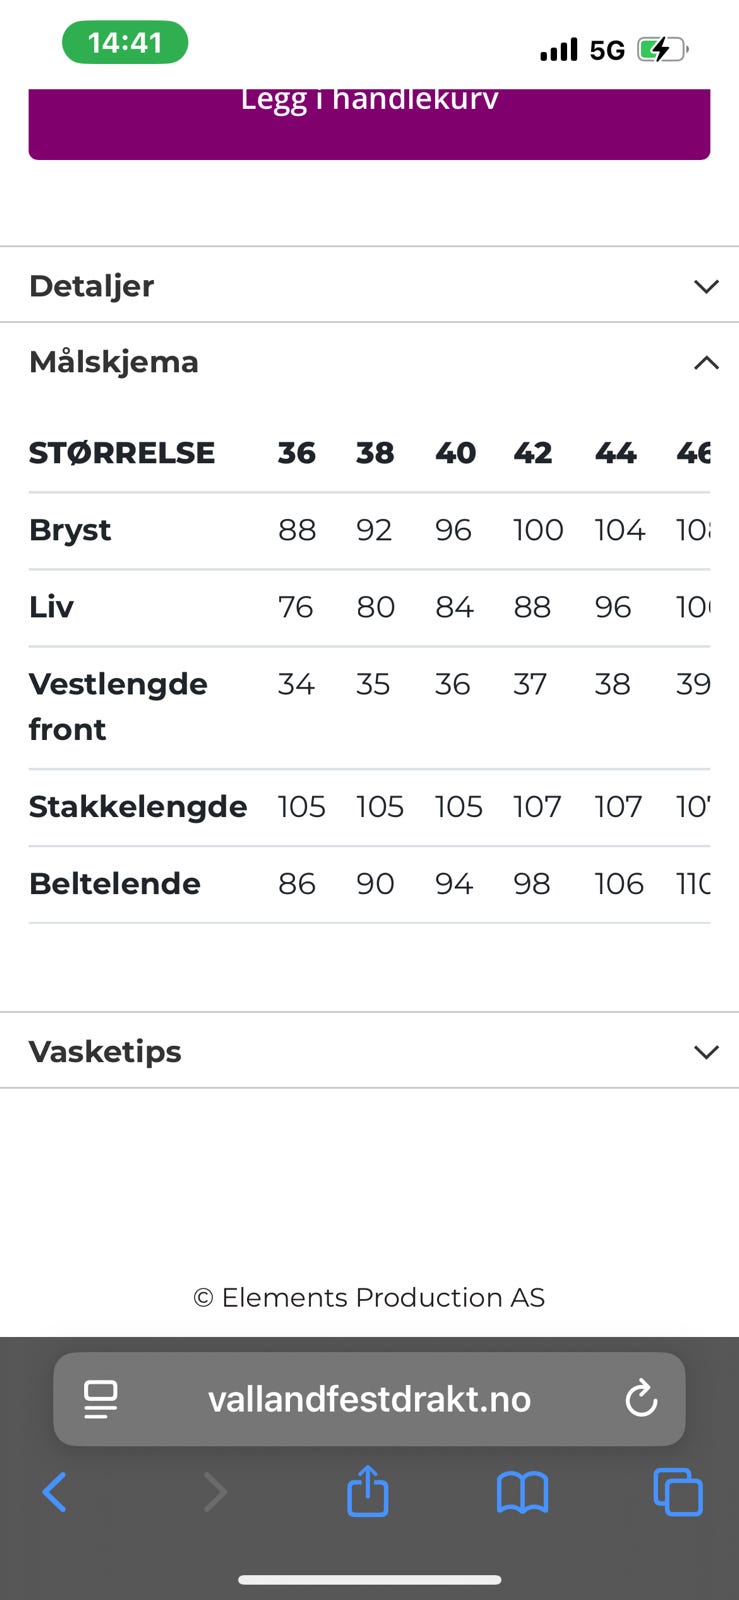Open the Detaljer heading
The width and height of the screenshot is (739, 1600).
(x=92, y=286)
